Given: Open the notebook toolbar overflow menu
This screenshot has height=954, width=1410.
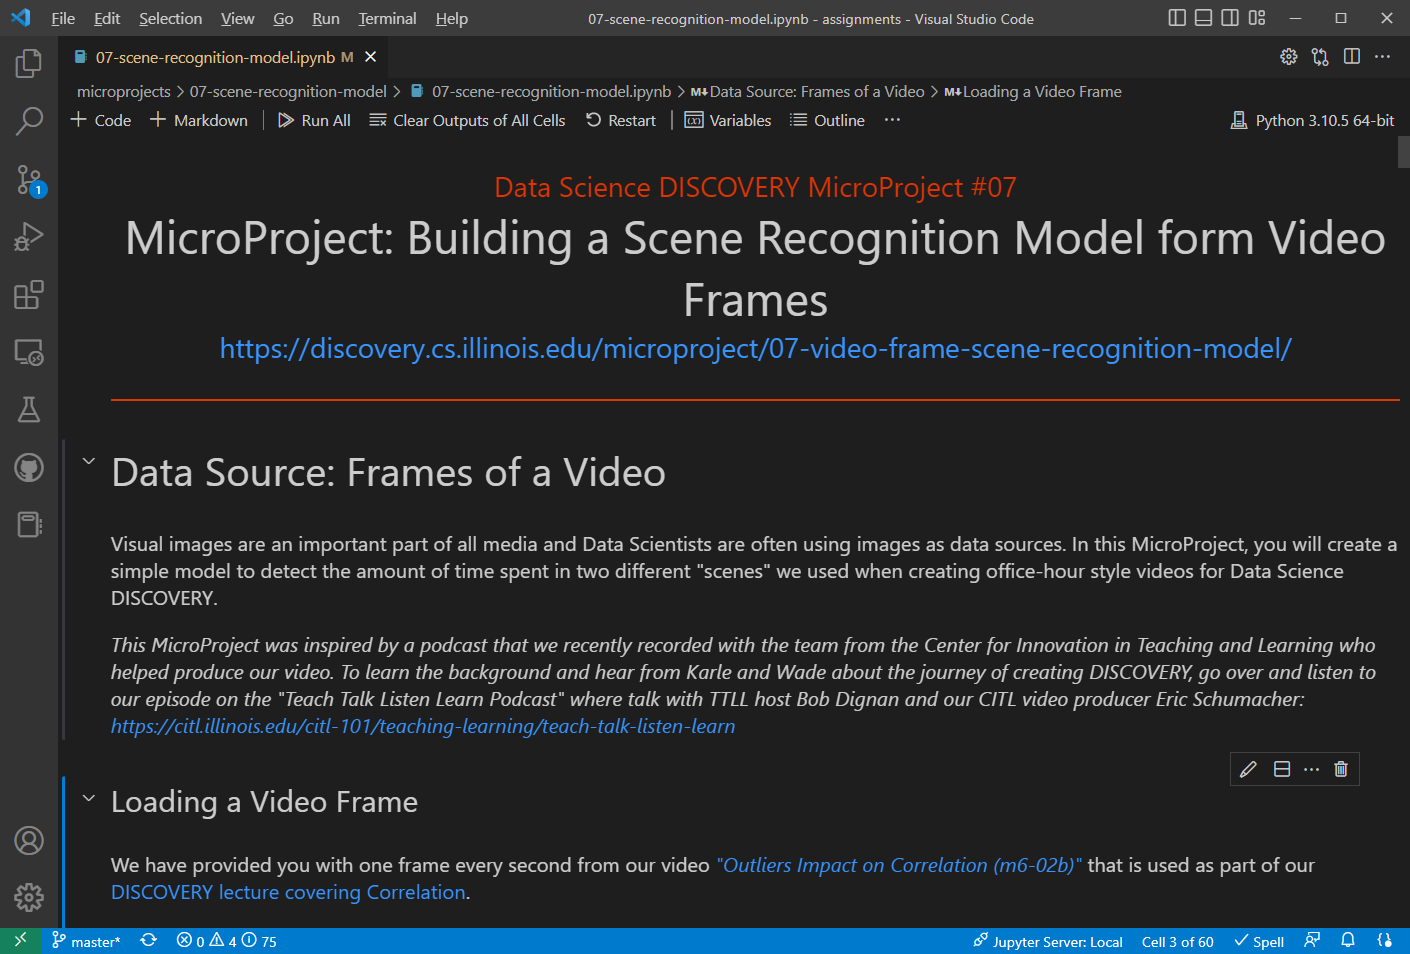Looking at the screenshot, I should click(892, 120).
